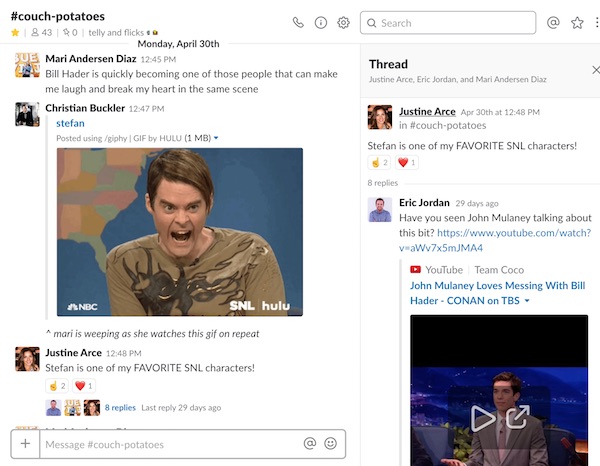600x466 pixels.
Task: Click the stefan GIF title link
Action: (70, 123)
